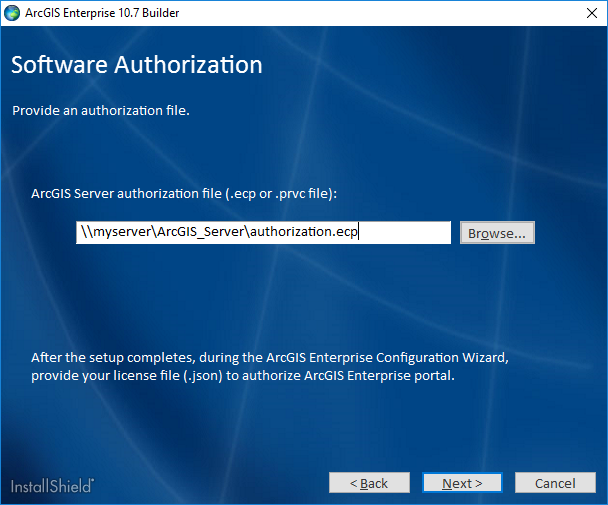Click "Provide an authorization file." text
The height and width of the screenshot is (505, 608).
101,110
